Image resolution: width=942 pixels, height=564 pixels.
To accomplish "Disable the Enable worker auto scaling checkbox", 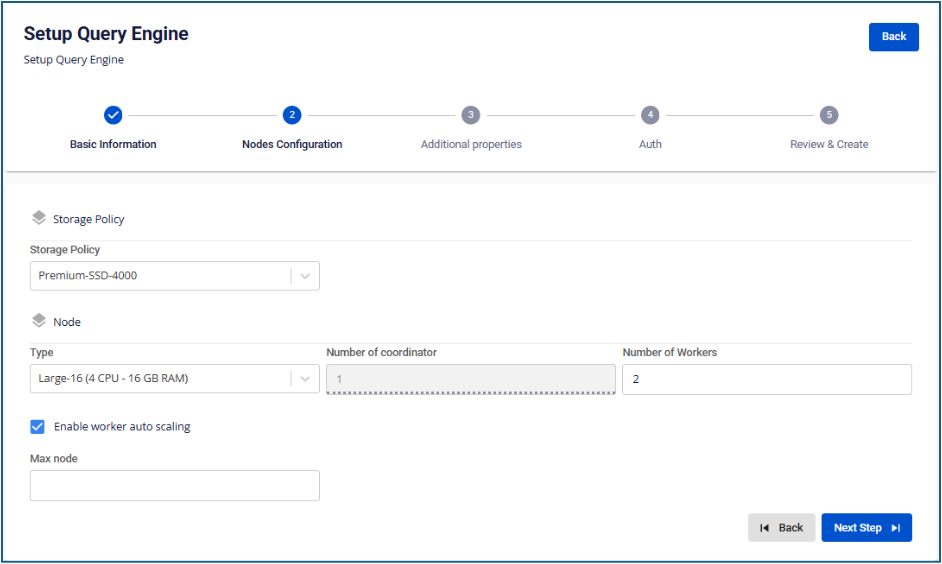I will click(x=38, y=427).
